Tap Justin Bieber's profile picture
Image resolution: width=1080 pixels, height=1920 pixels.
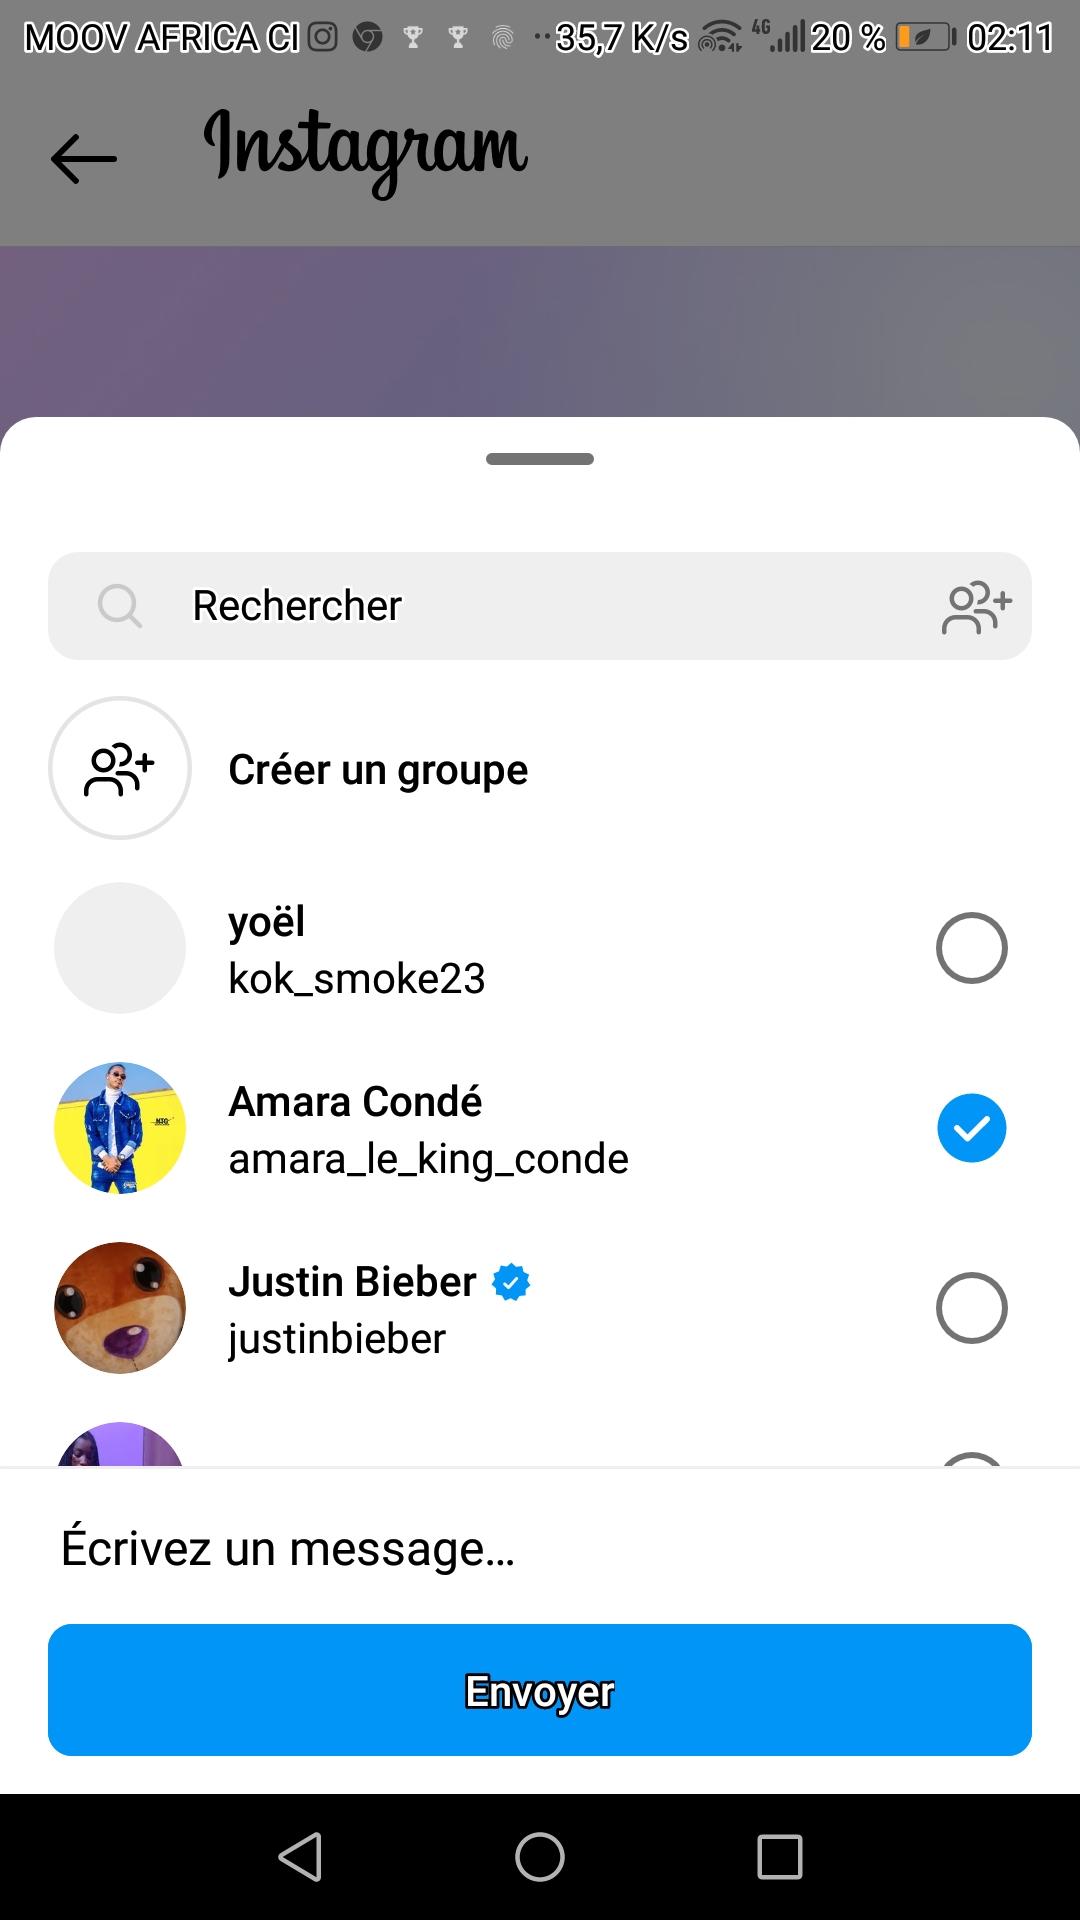tap(120, 1308)
